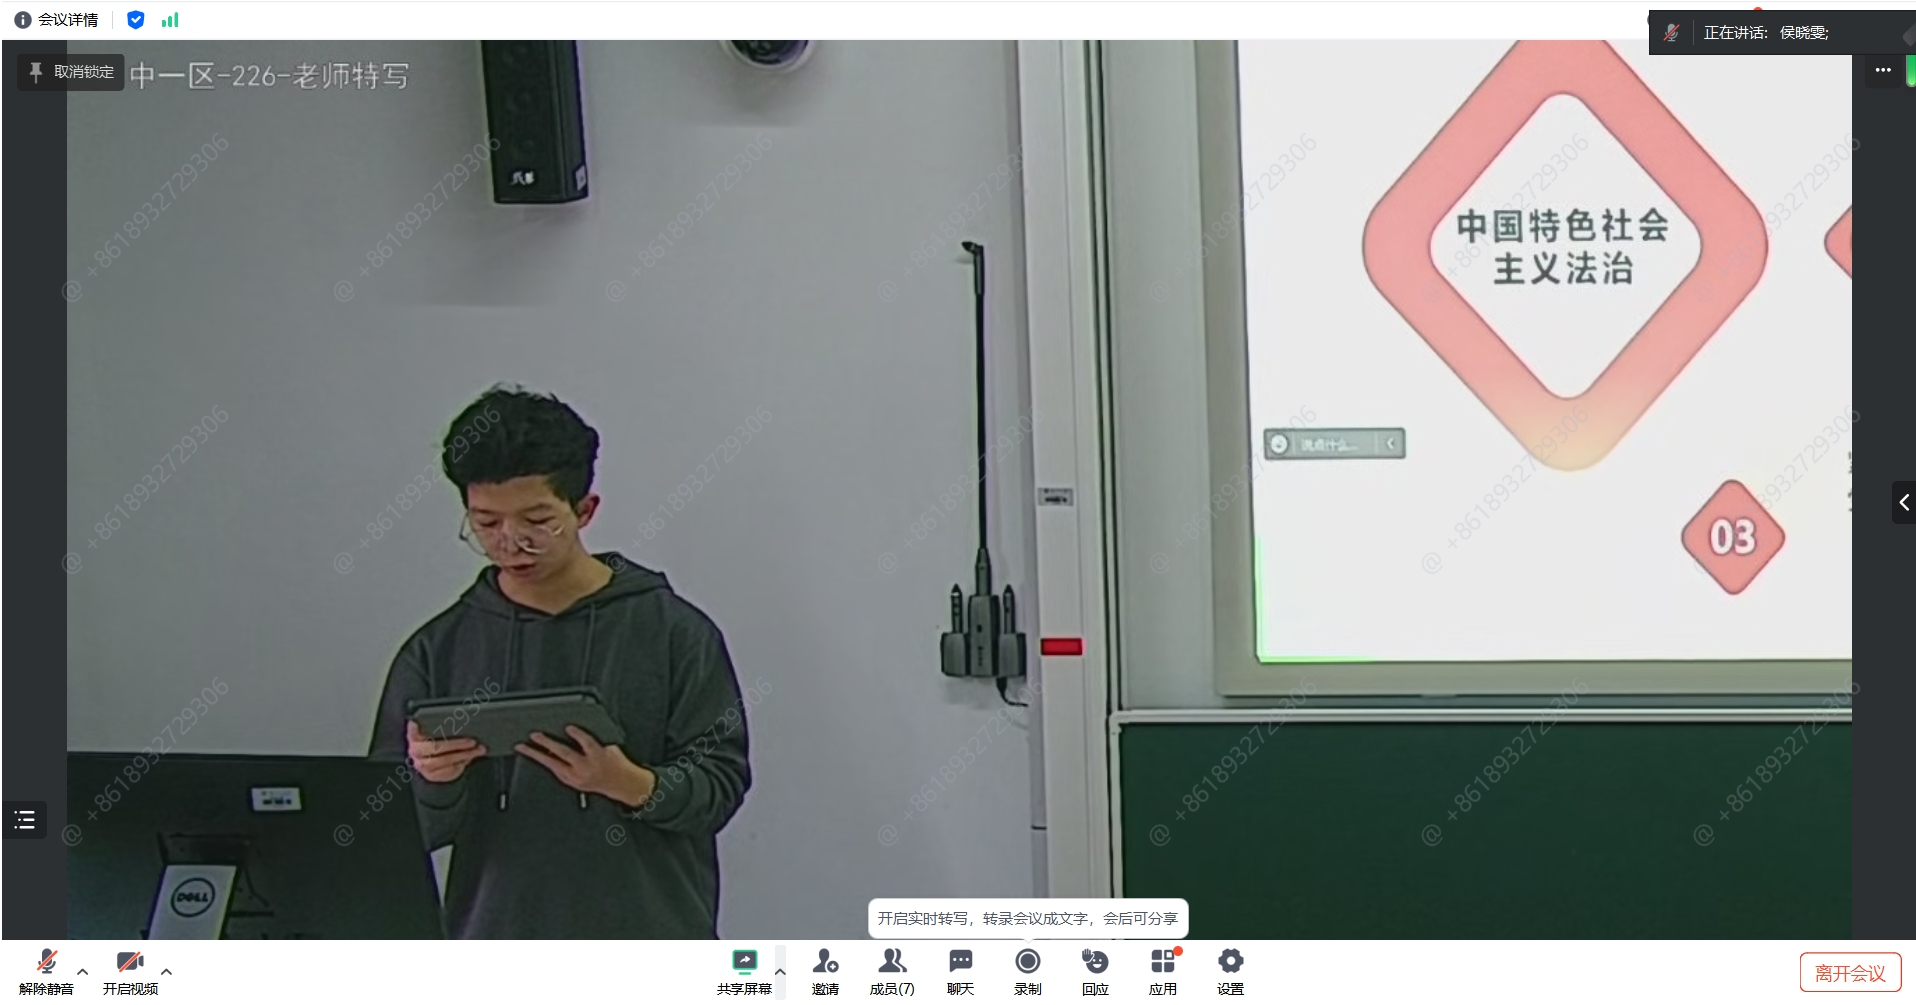Click the blue security shield icon
The image size is (1916, 1005).
136,20
